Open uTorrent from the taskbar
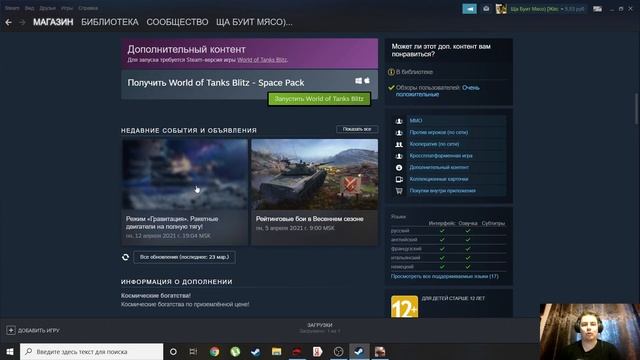 point(235,351)
